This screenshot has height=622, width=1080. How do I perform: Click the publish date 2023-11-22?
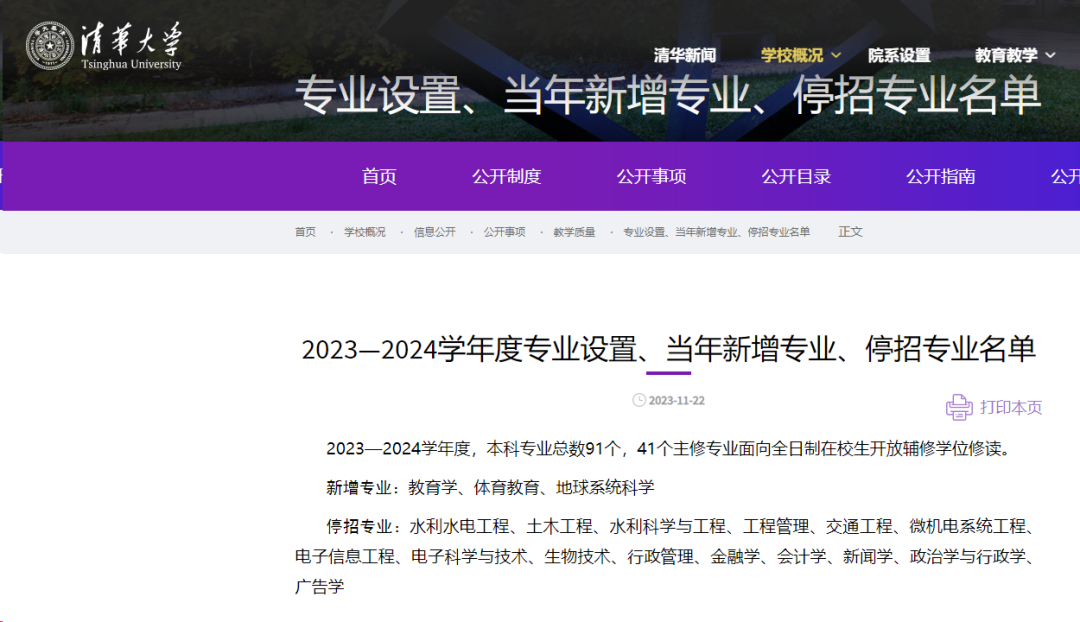(x=676, y=401)
